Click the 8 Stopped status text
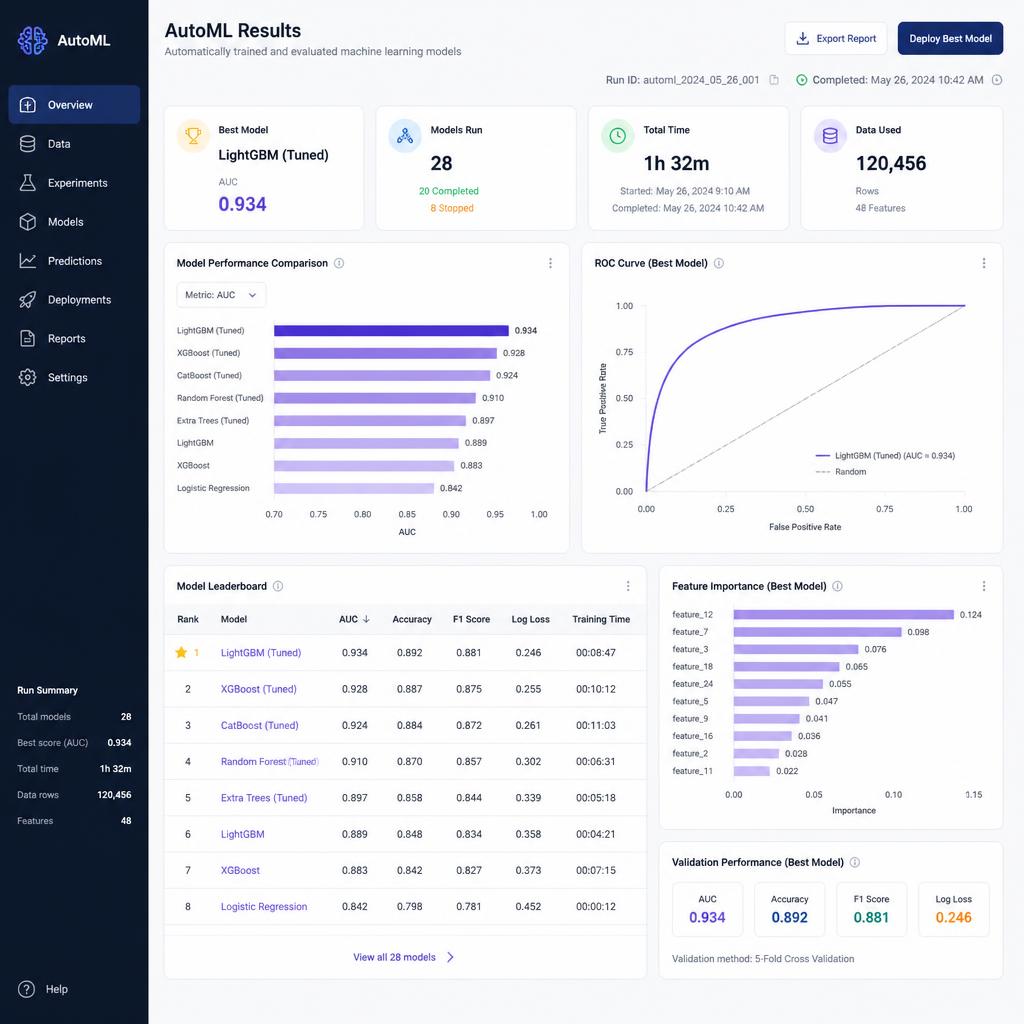 pos(452,208)
